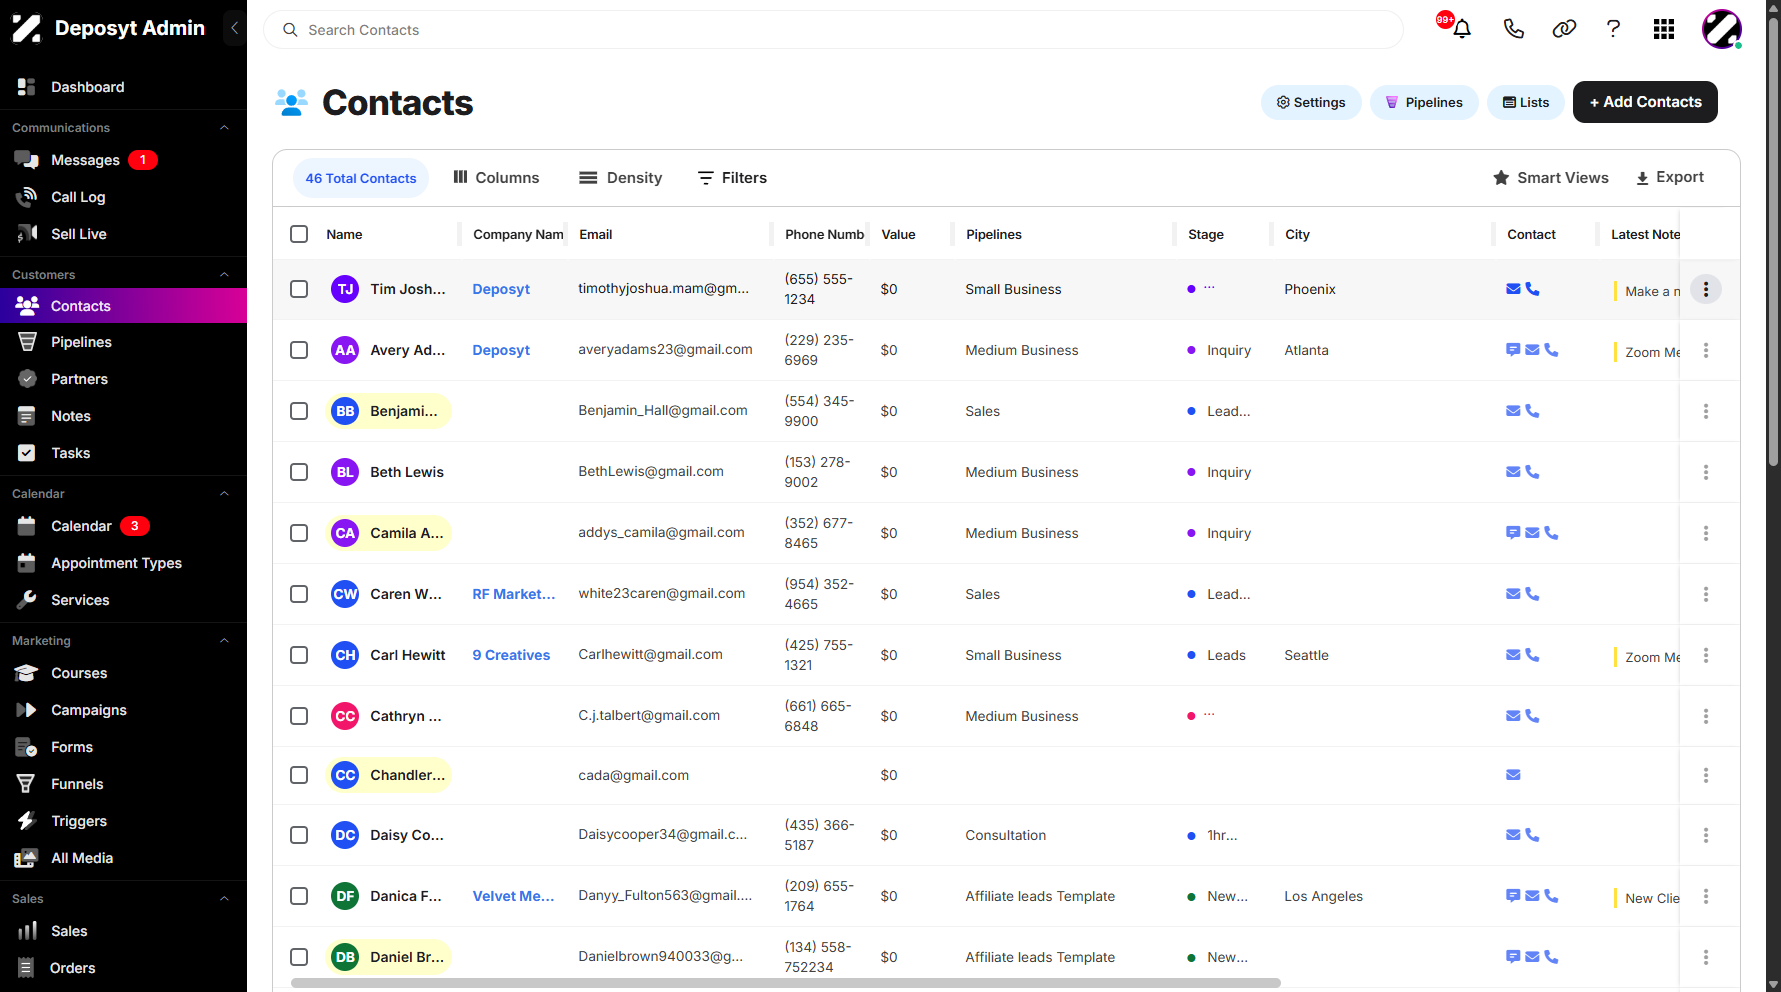Click the Export button

[x=1669, y=178]
